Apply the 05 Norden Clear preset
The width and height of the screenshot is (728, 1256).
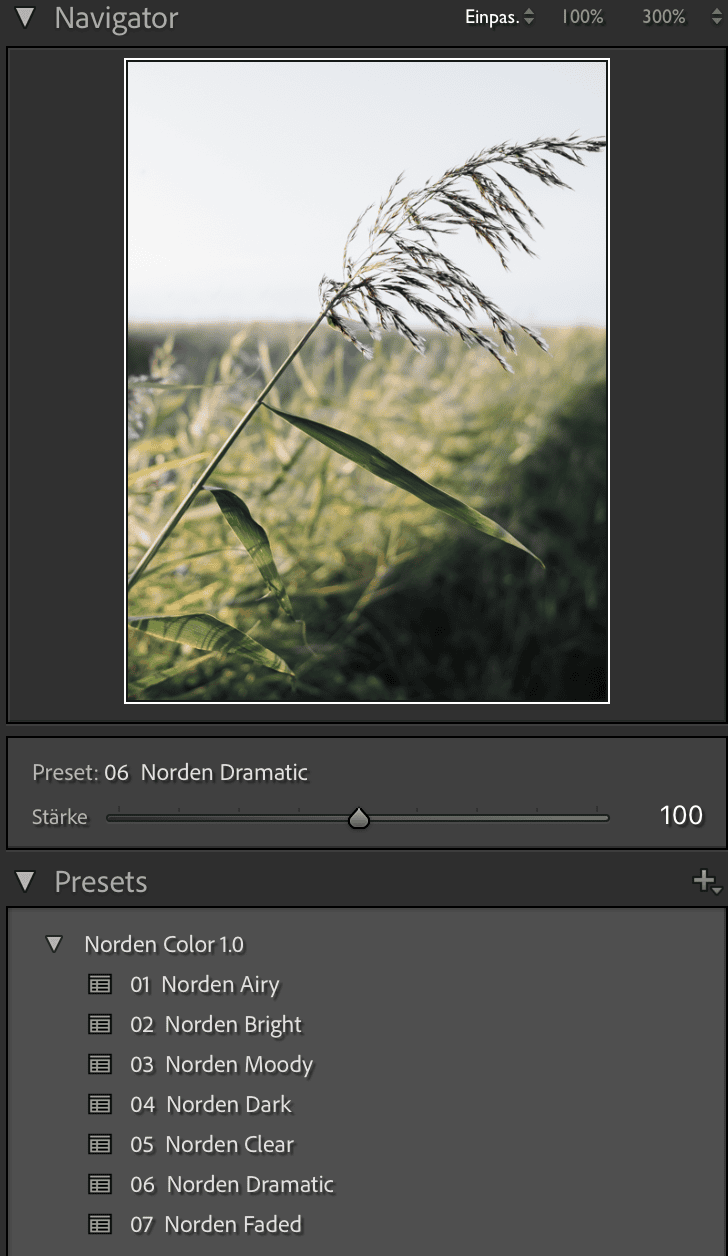coord(212,1144)
